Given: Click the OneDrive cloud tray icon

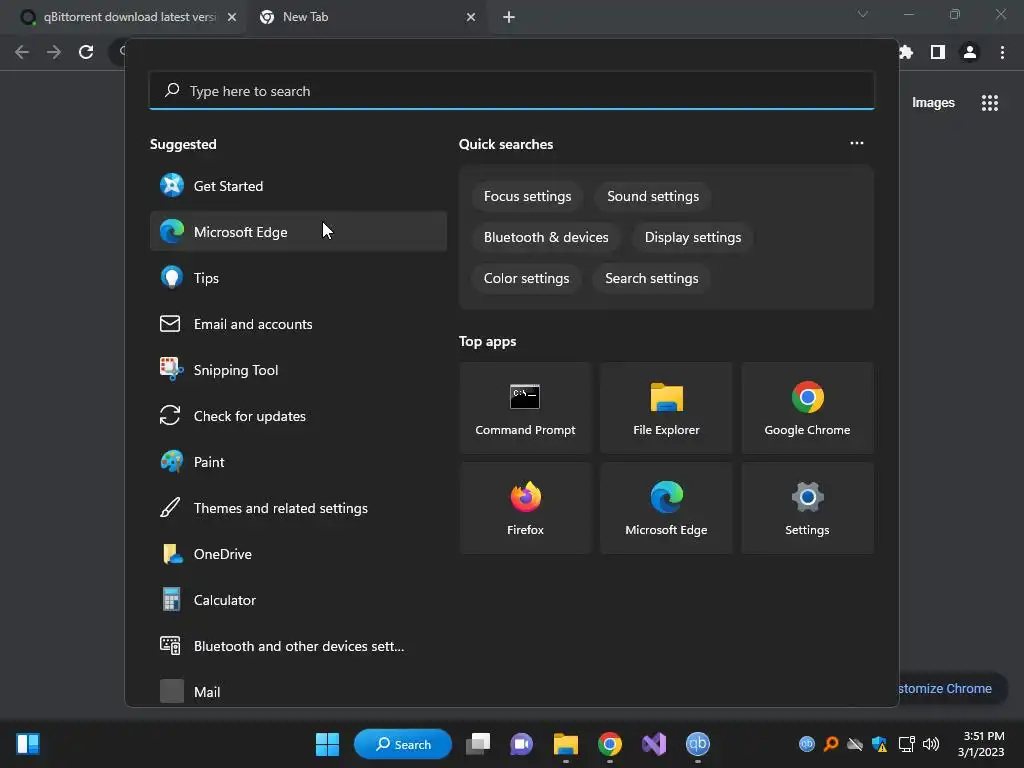Looking at the screenshot, I should [x=855, y=744].
